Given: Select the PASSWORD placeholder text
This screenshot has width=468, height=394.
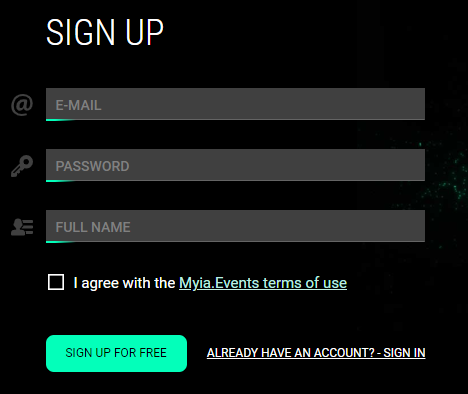Looking at the screenshot, I should [92, 166].
